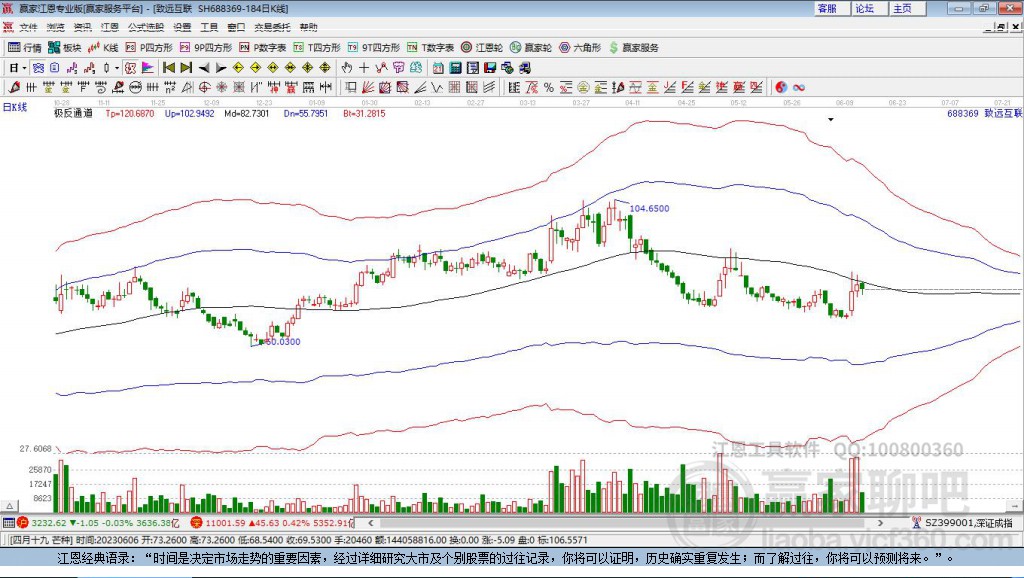The height and width of the screenshot is (578, 1024).
Task: Click the crosshair cursor tool
Action: click(x=365, y=68)
